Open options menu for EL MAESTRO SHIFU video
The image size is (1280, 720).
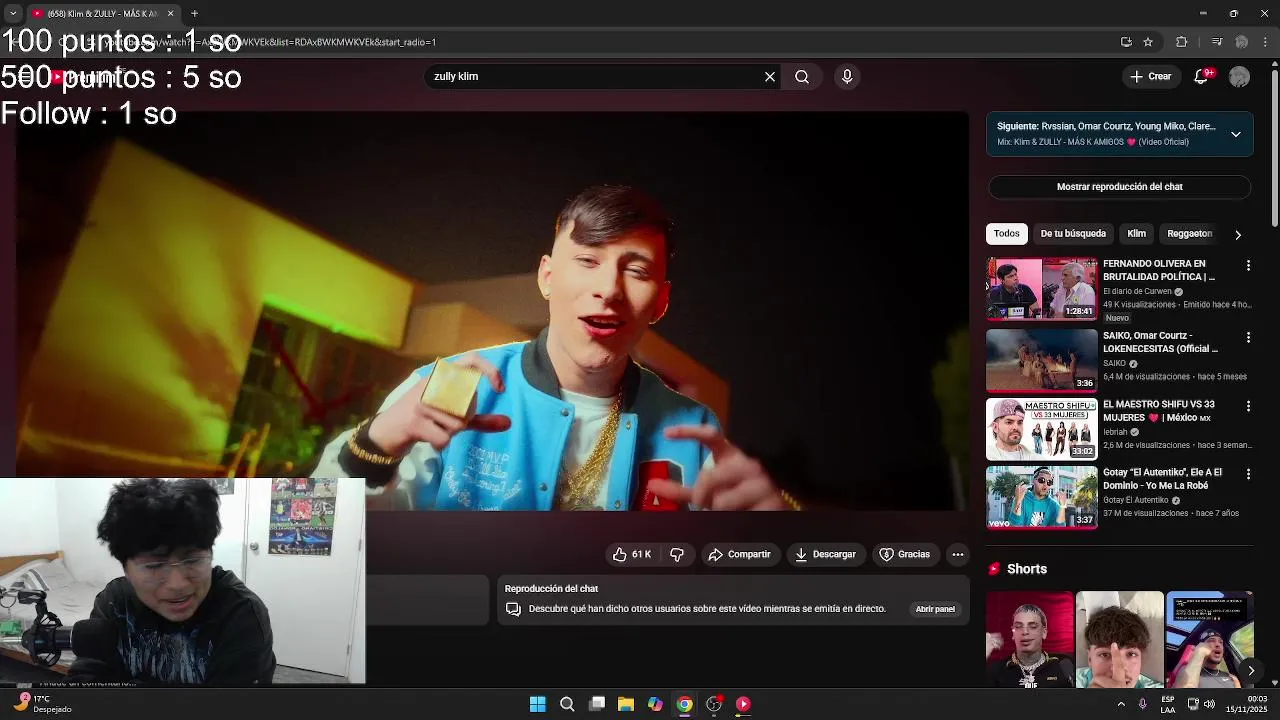(1248, 406)
